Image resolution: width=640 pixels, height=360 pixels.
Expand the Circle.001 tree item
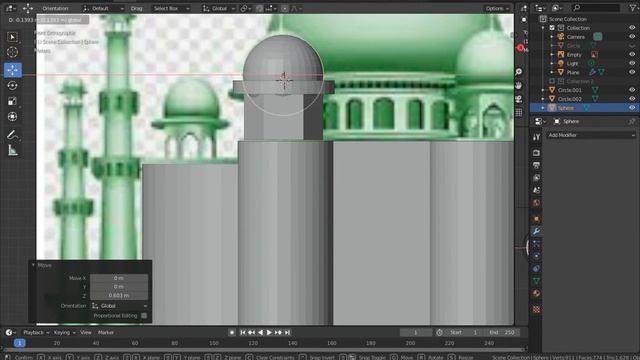543,90
